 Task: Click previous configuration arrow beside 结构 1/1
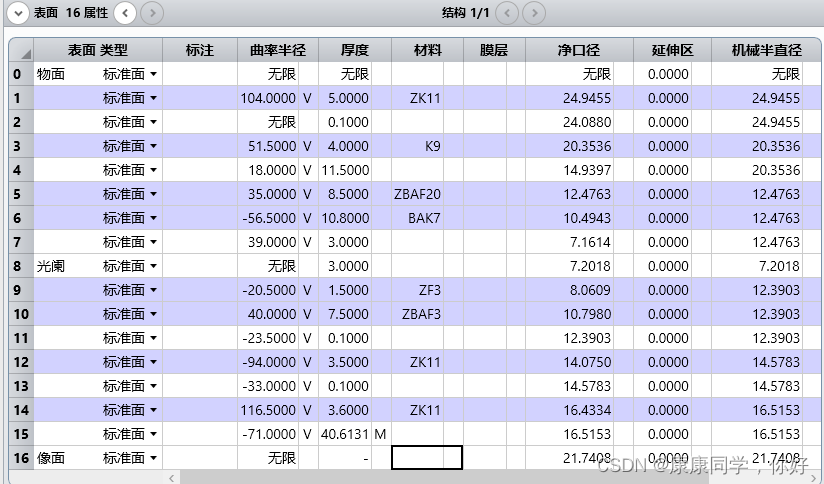click(x=507, y=13)
